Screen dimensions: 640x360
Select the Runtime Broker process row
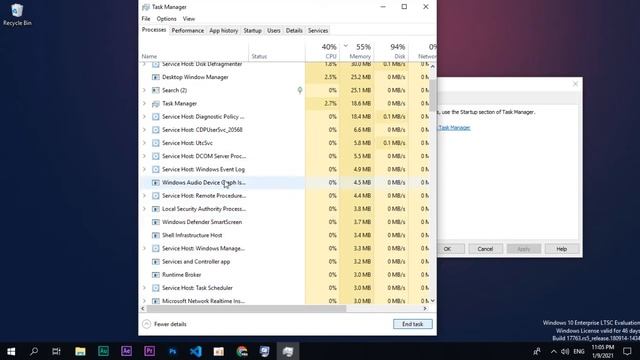click(x=285, y=275)
